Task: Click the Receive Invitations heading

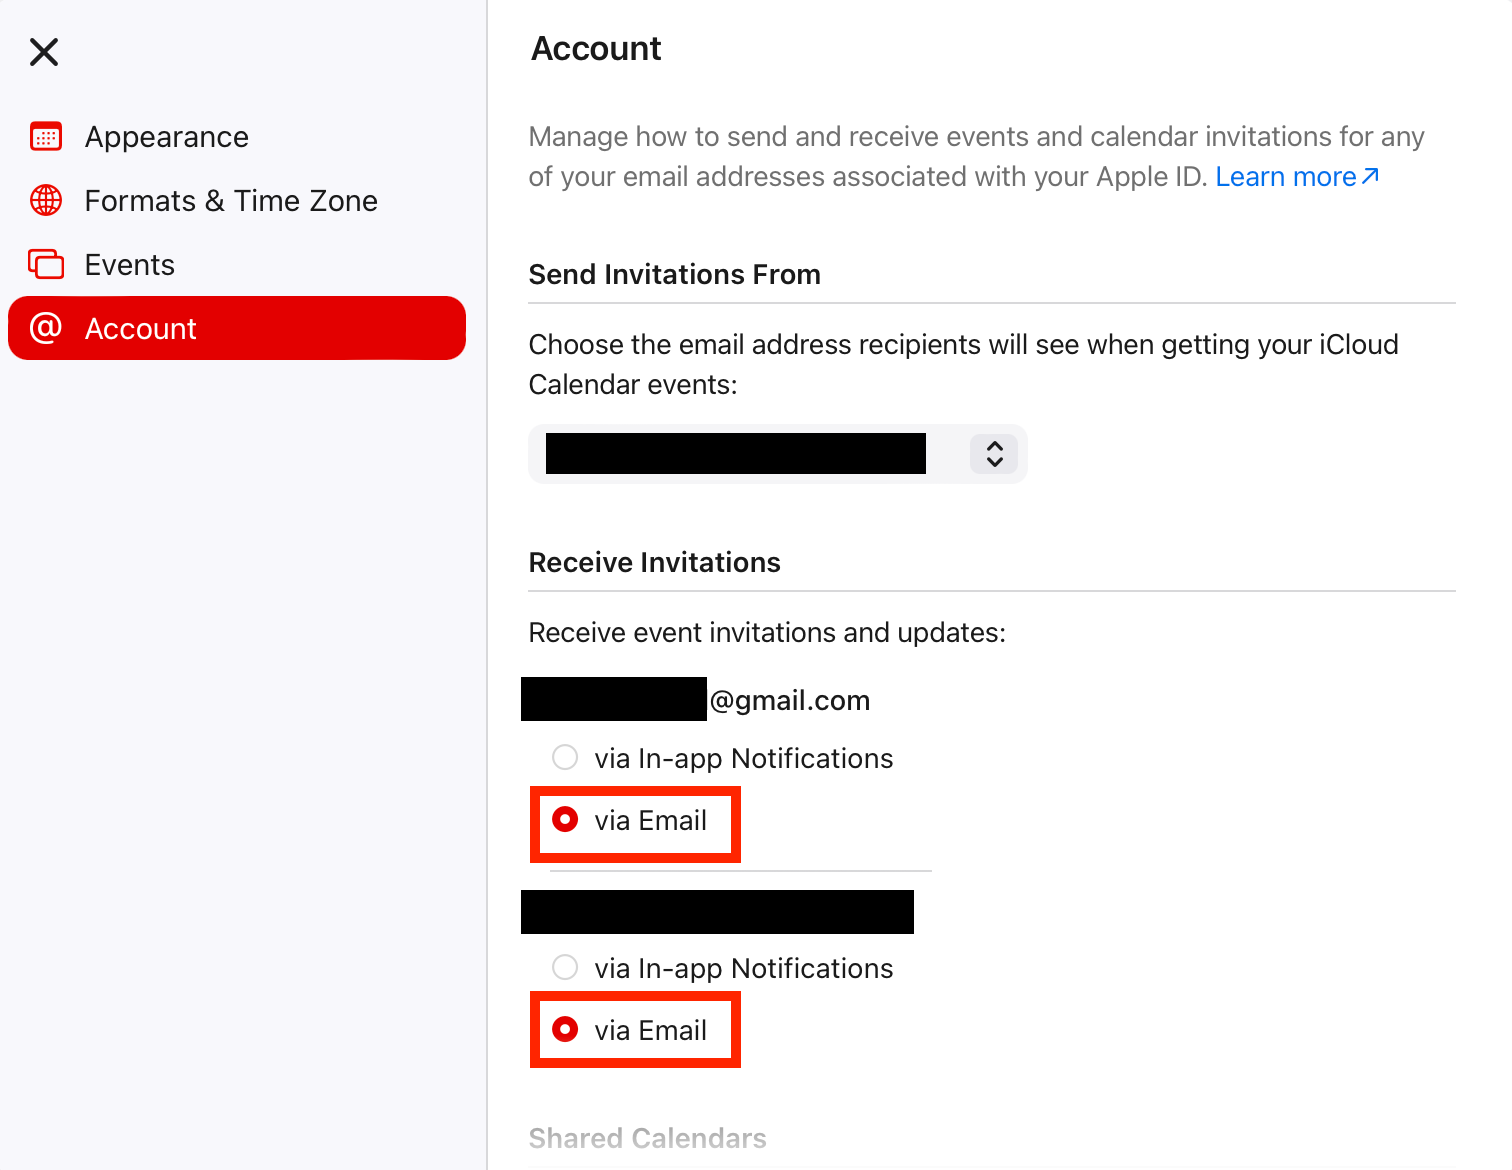Action: [655, 563]
